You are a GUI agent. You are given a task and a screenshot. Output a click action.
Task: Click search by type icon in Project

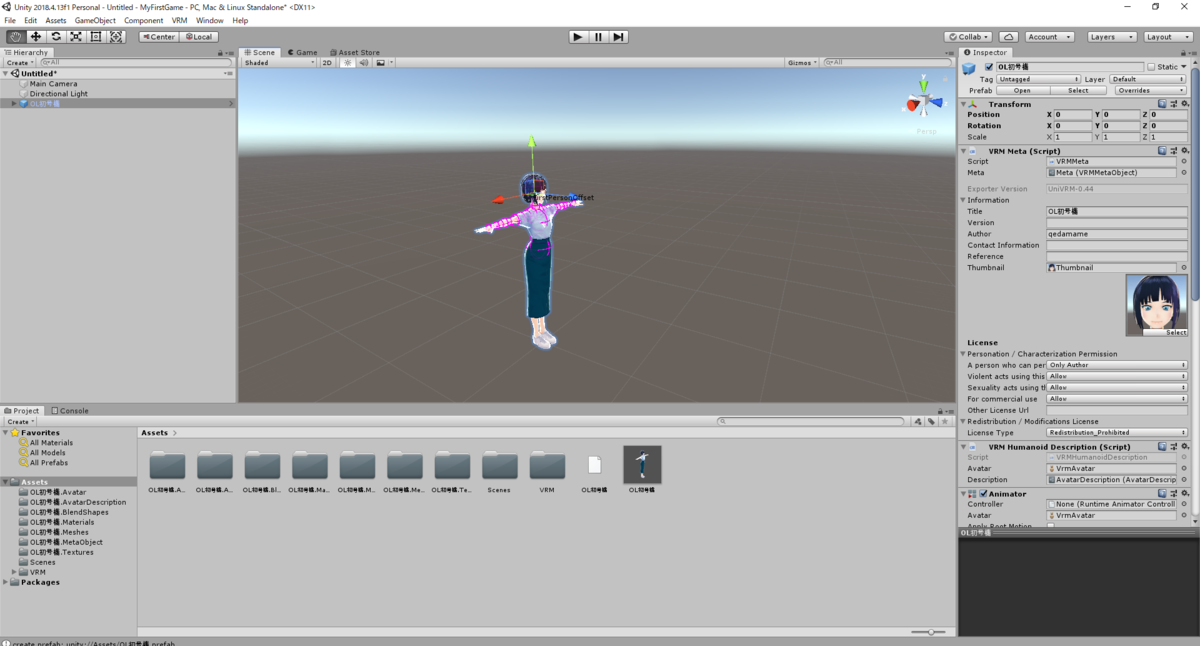coord(919,422)
